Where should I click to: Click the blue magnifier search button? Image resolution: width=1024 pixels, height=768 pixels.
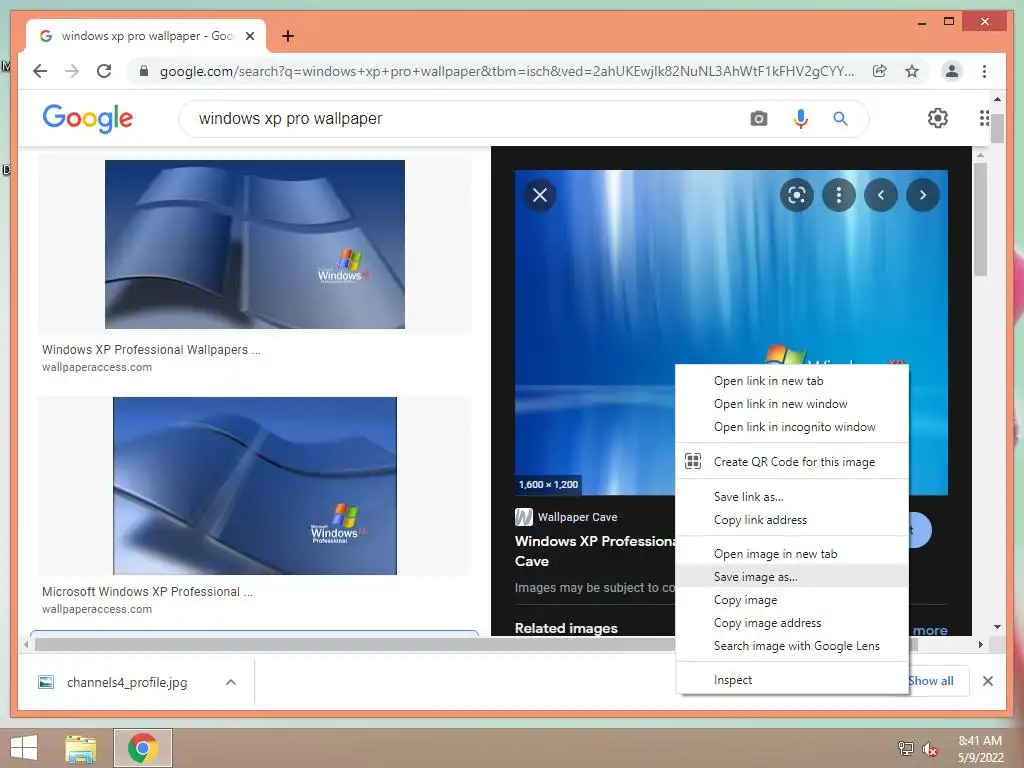(840, 119)
